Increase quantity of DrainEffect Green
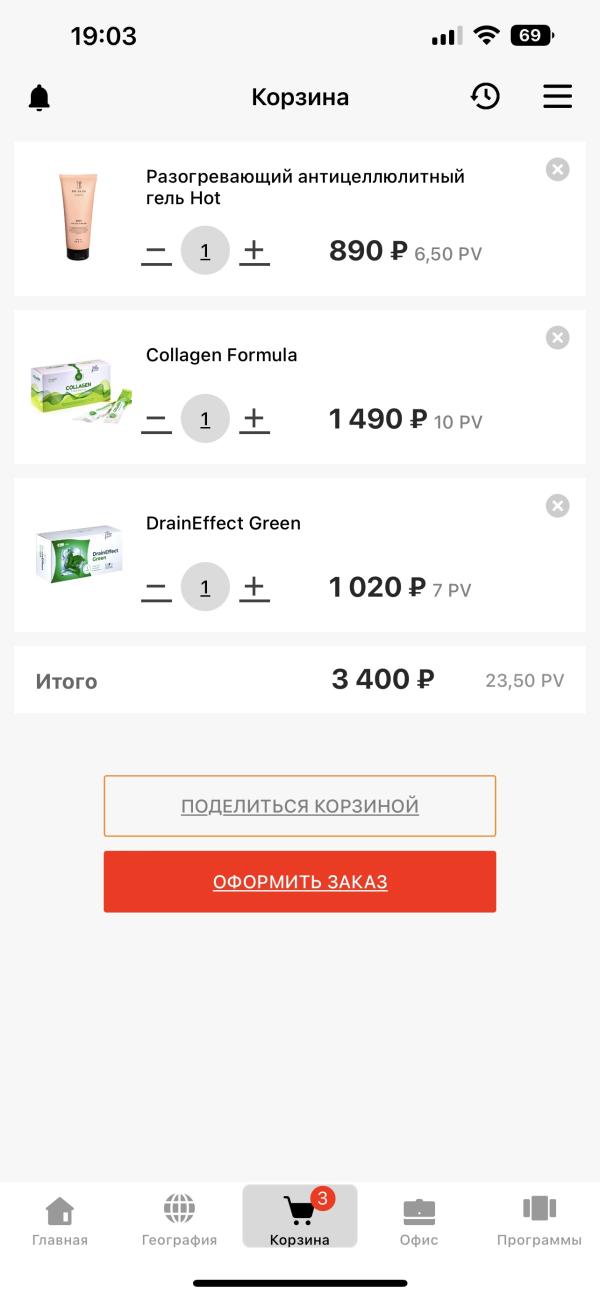 click(x=255, y=587)
